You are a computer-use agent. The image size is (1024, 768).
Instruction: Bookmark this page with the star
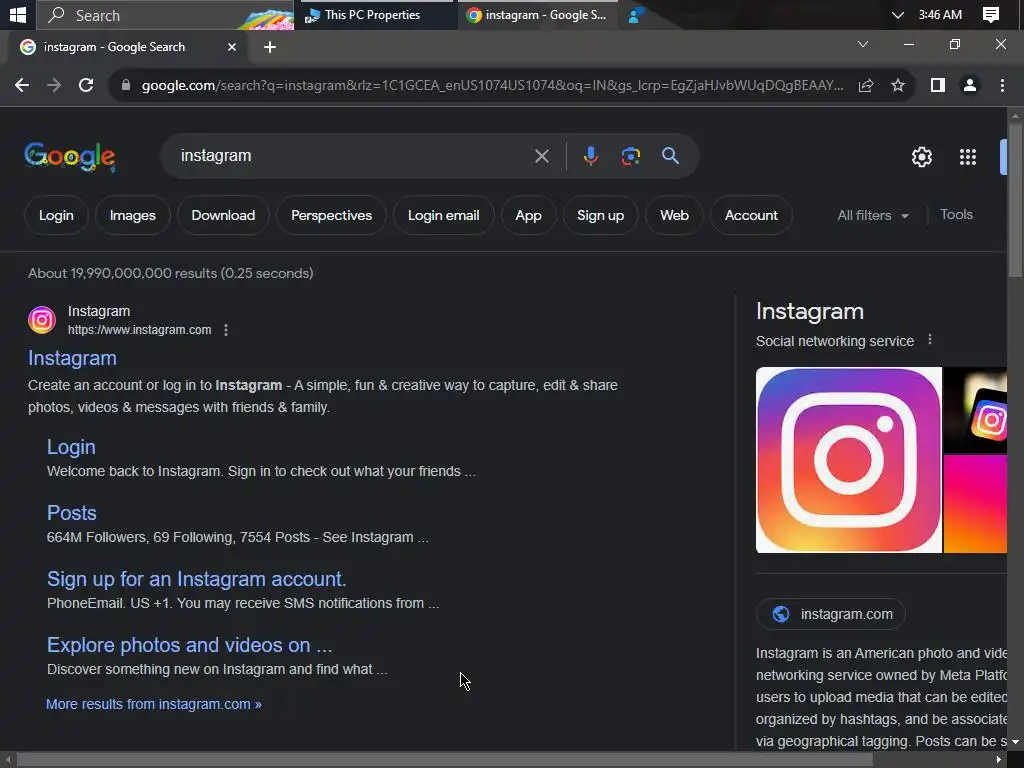(x=898, y=86)
